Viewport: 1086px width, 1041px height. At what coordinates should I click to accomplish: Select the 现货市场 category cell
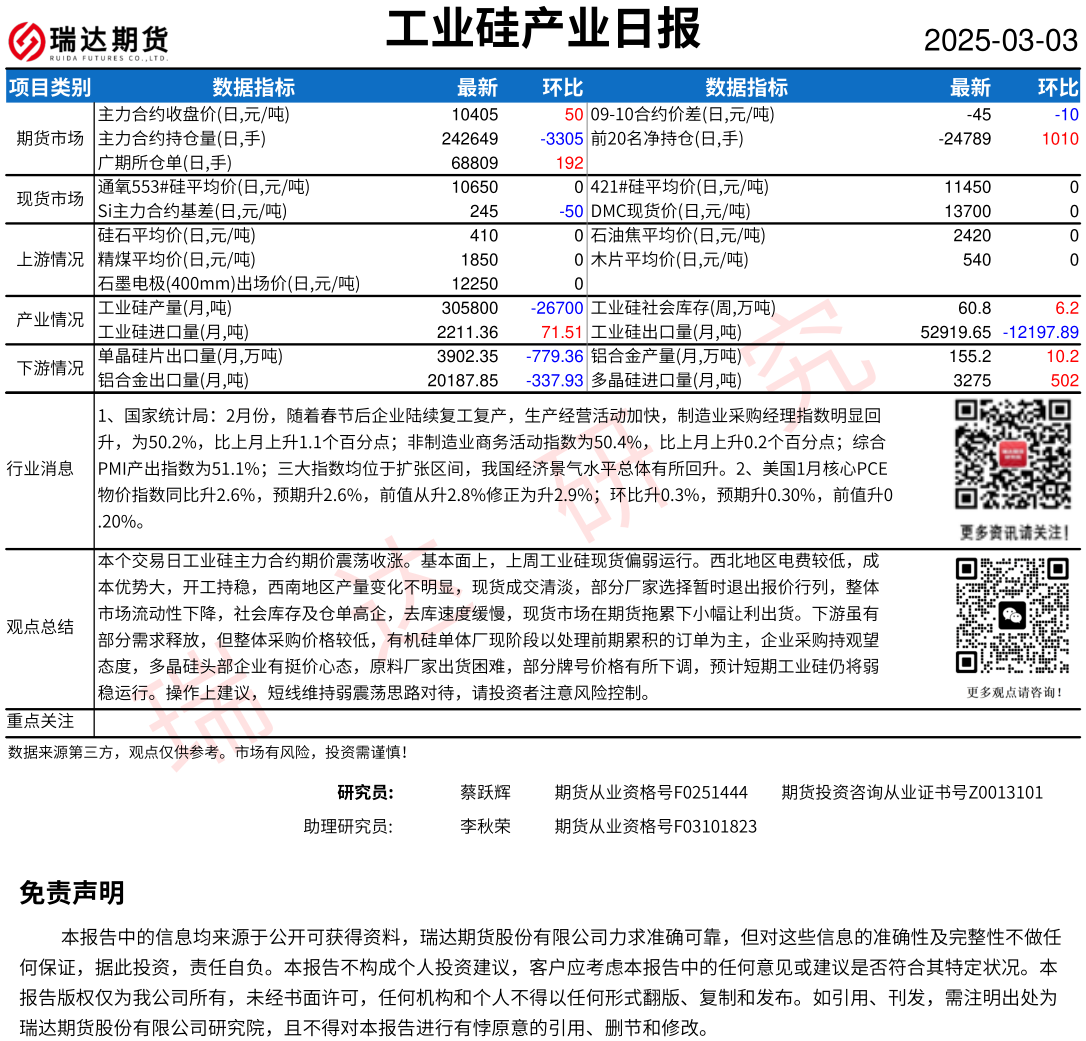(50, 199)
